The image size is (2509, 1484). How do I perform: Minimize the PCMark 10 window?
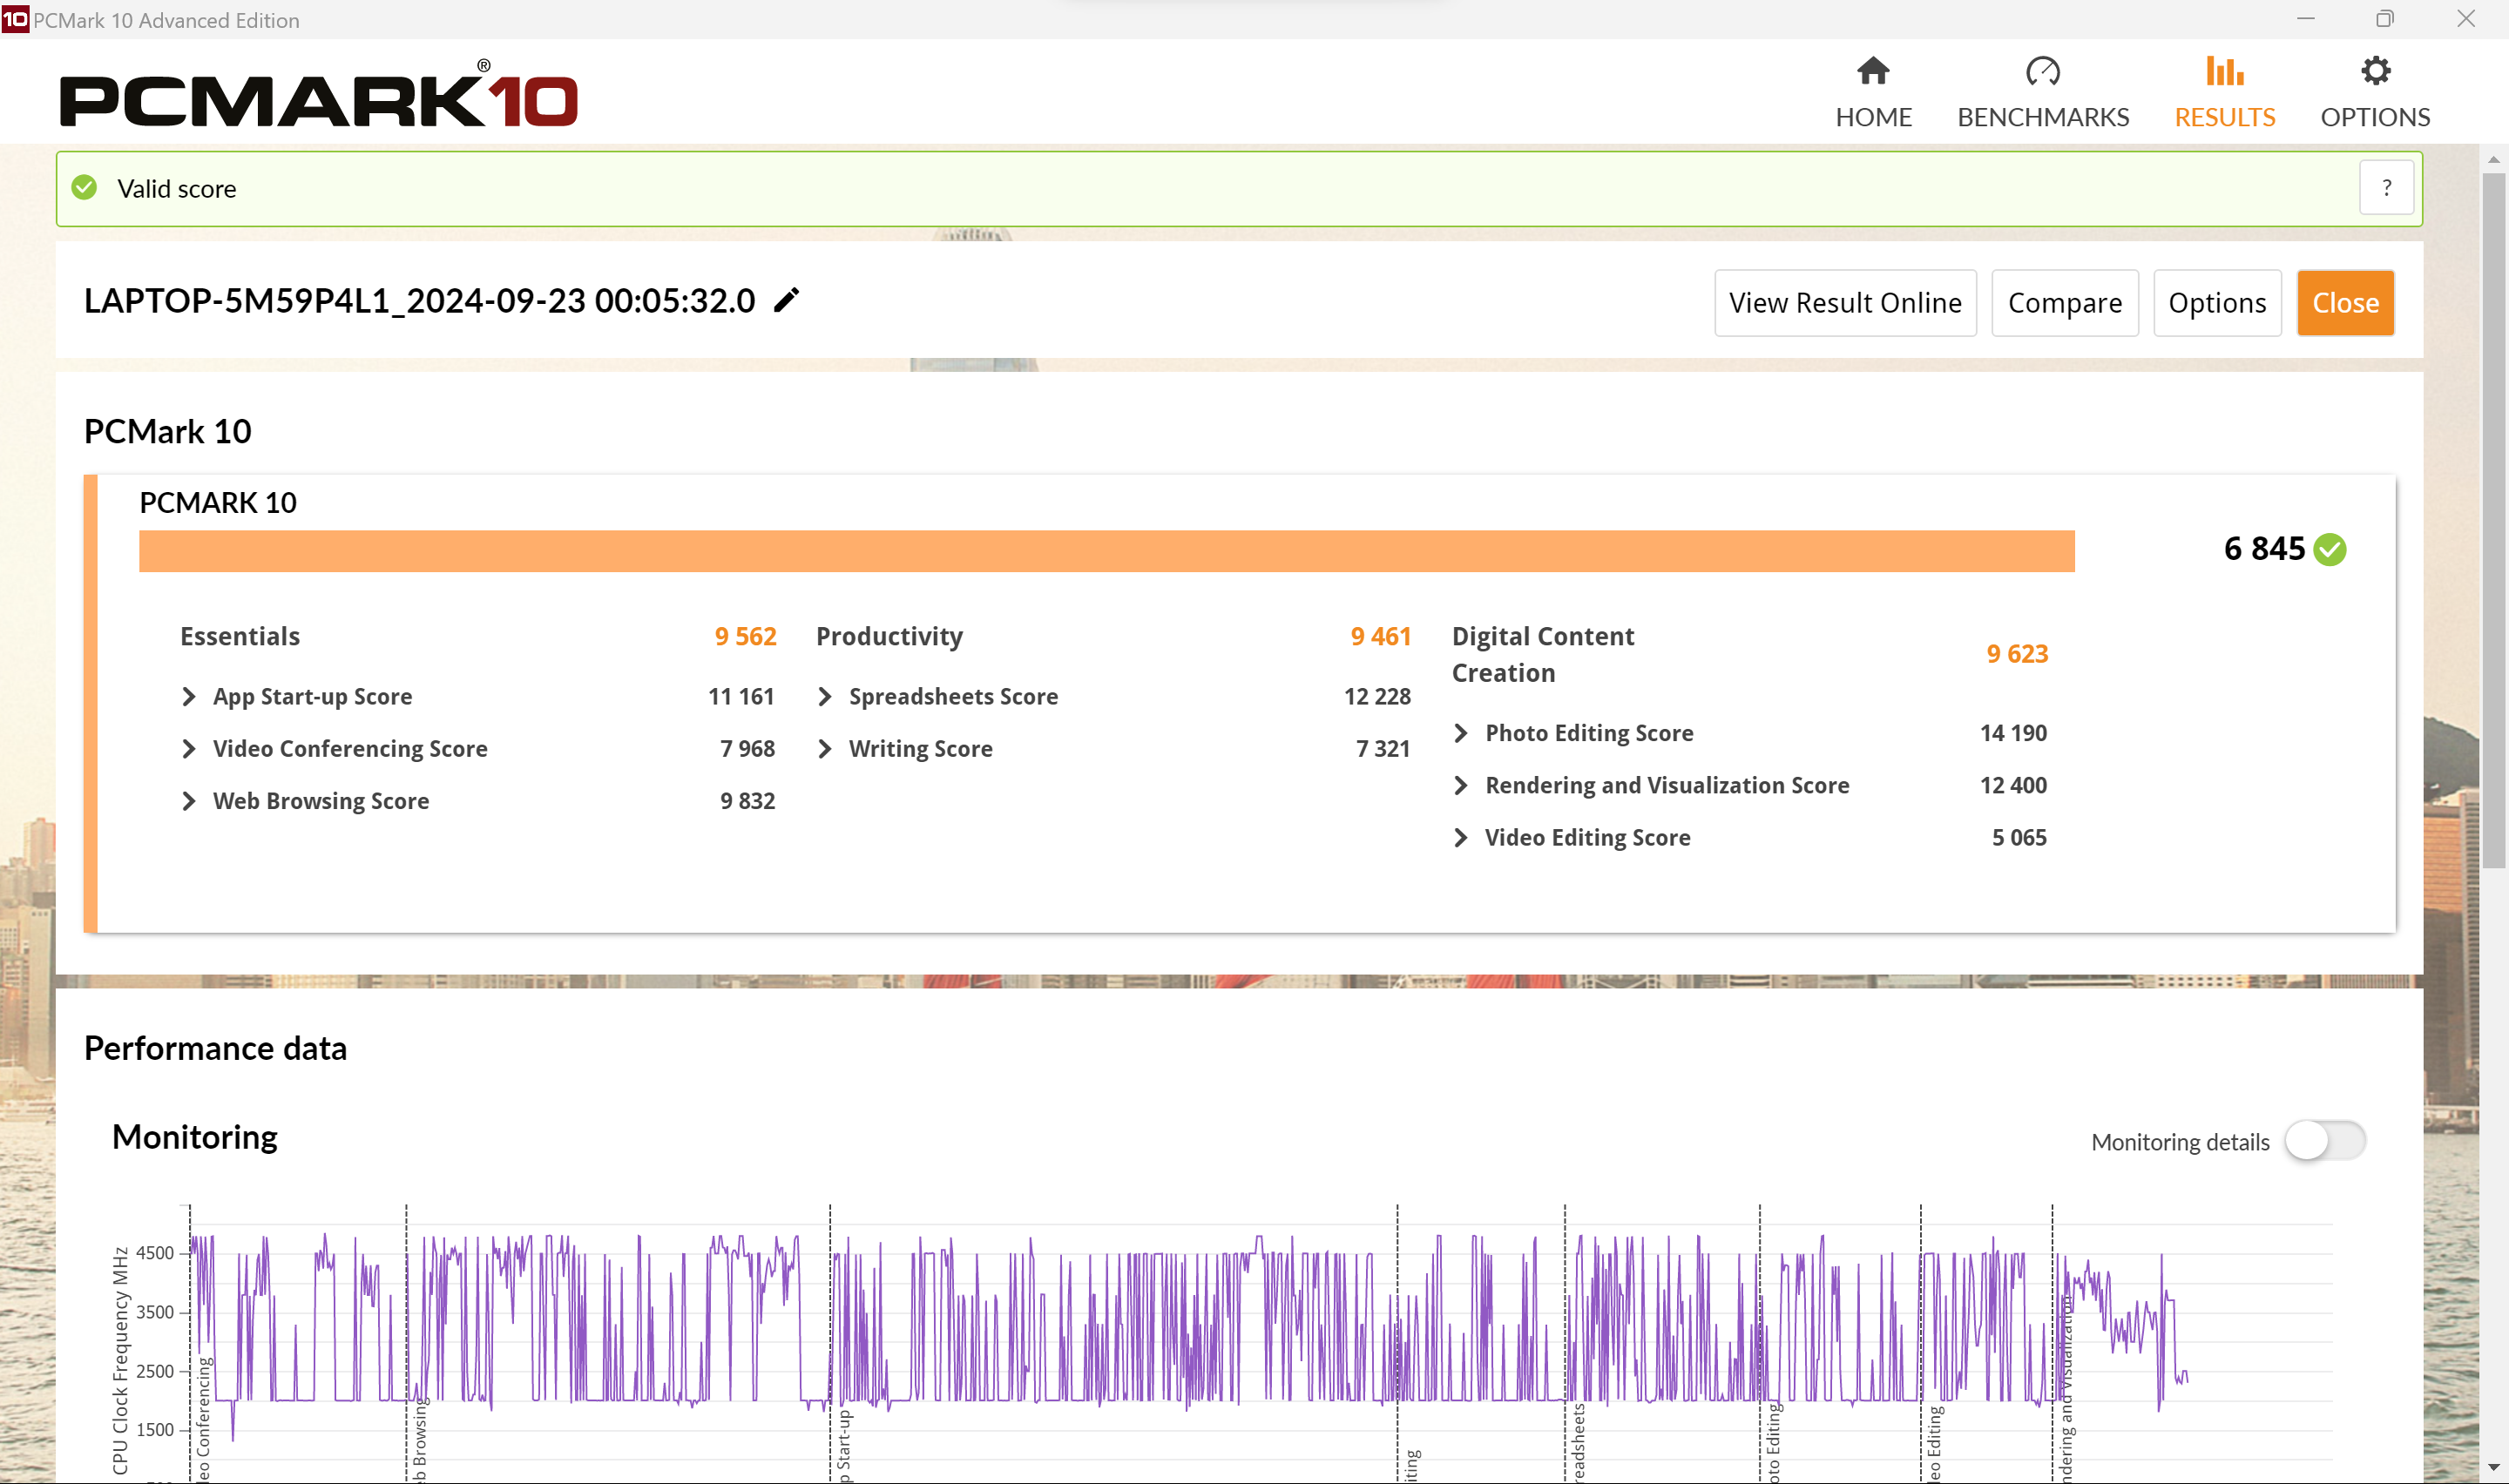tap(2306, 19)
